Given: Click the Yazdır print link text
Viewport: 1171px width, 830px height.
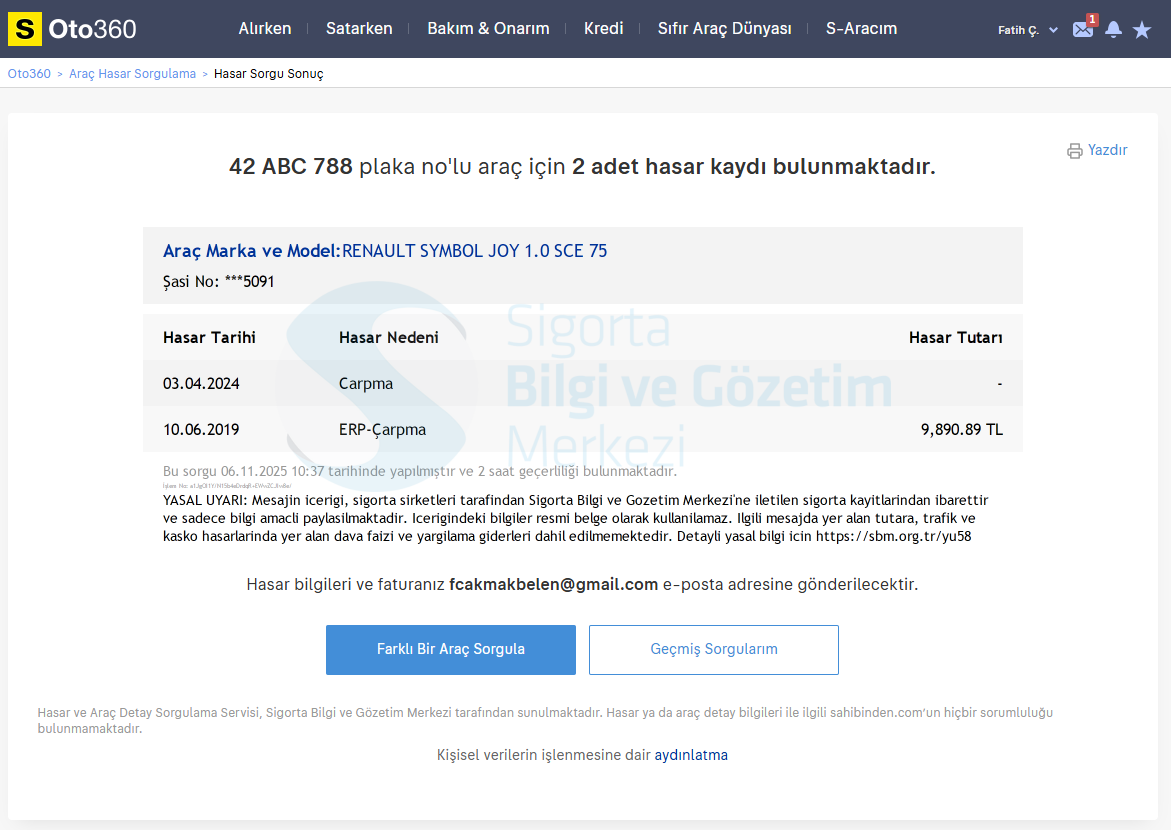Looking at the screenshot, I should (1107, 150).
